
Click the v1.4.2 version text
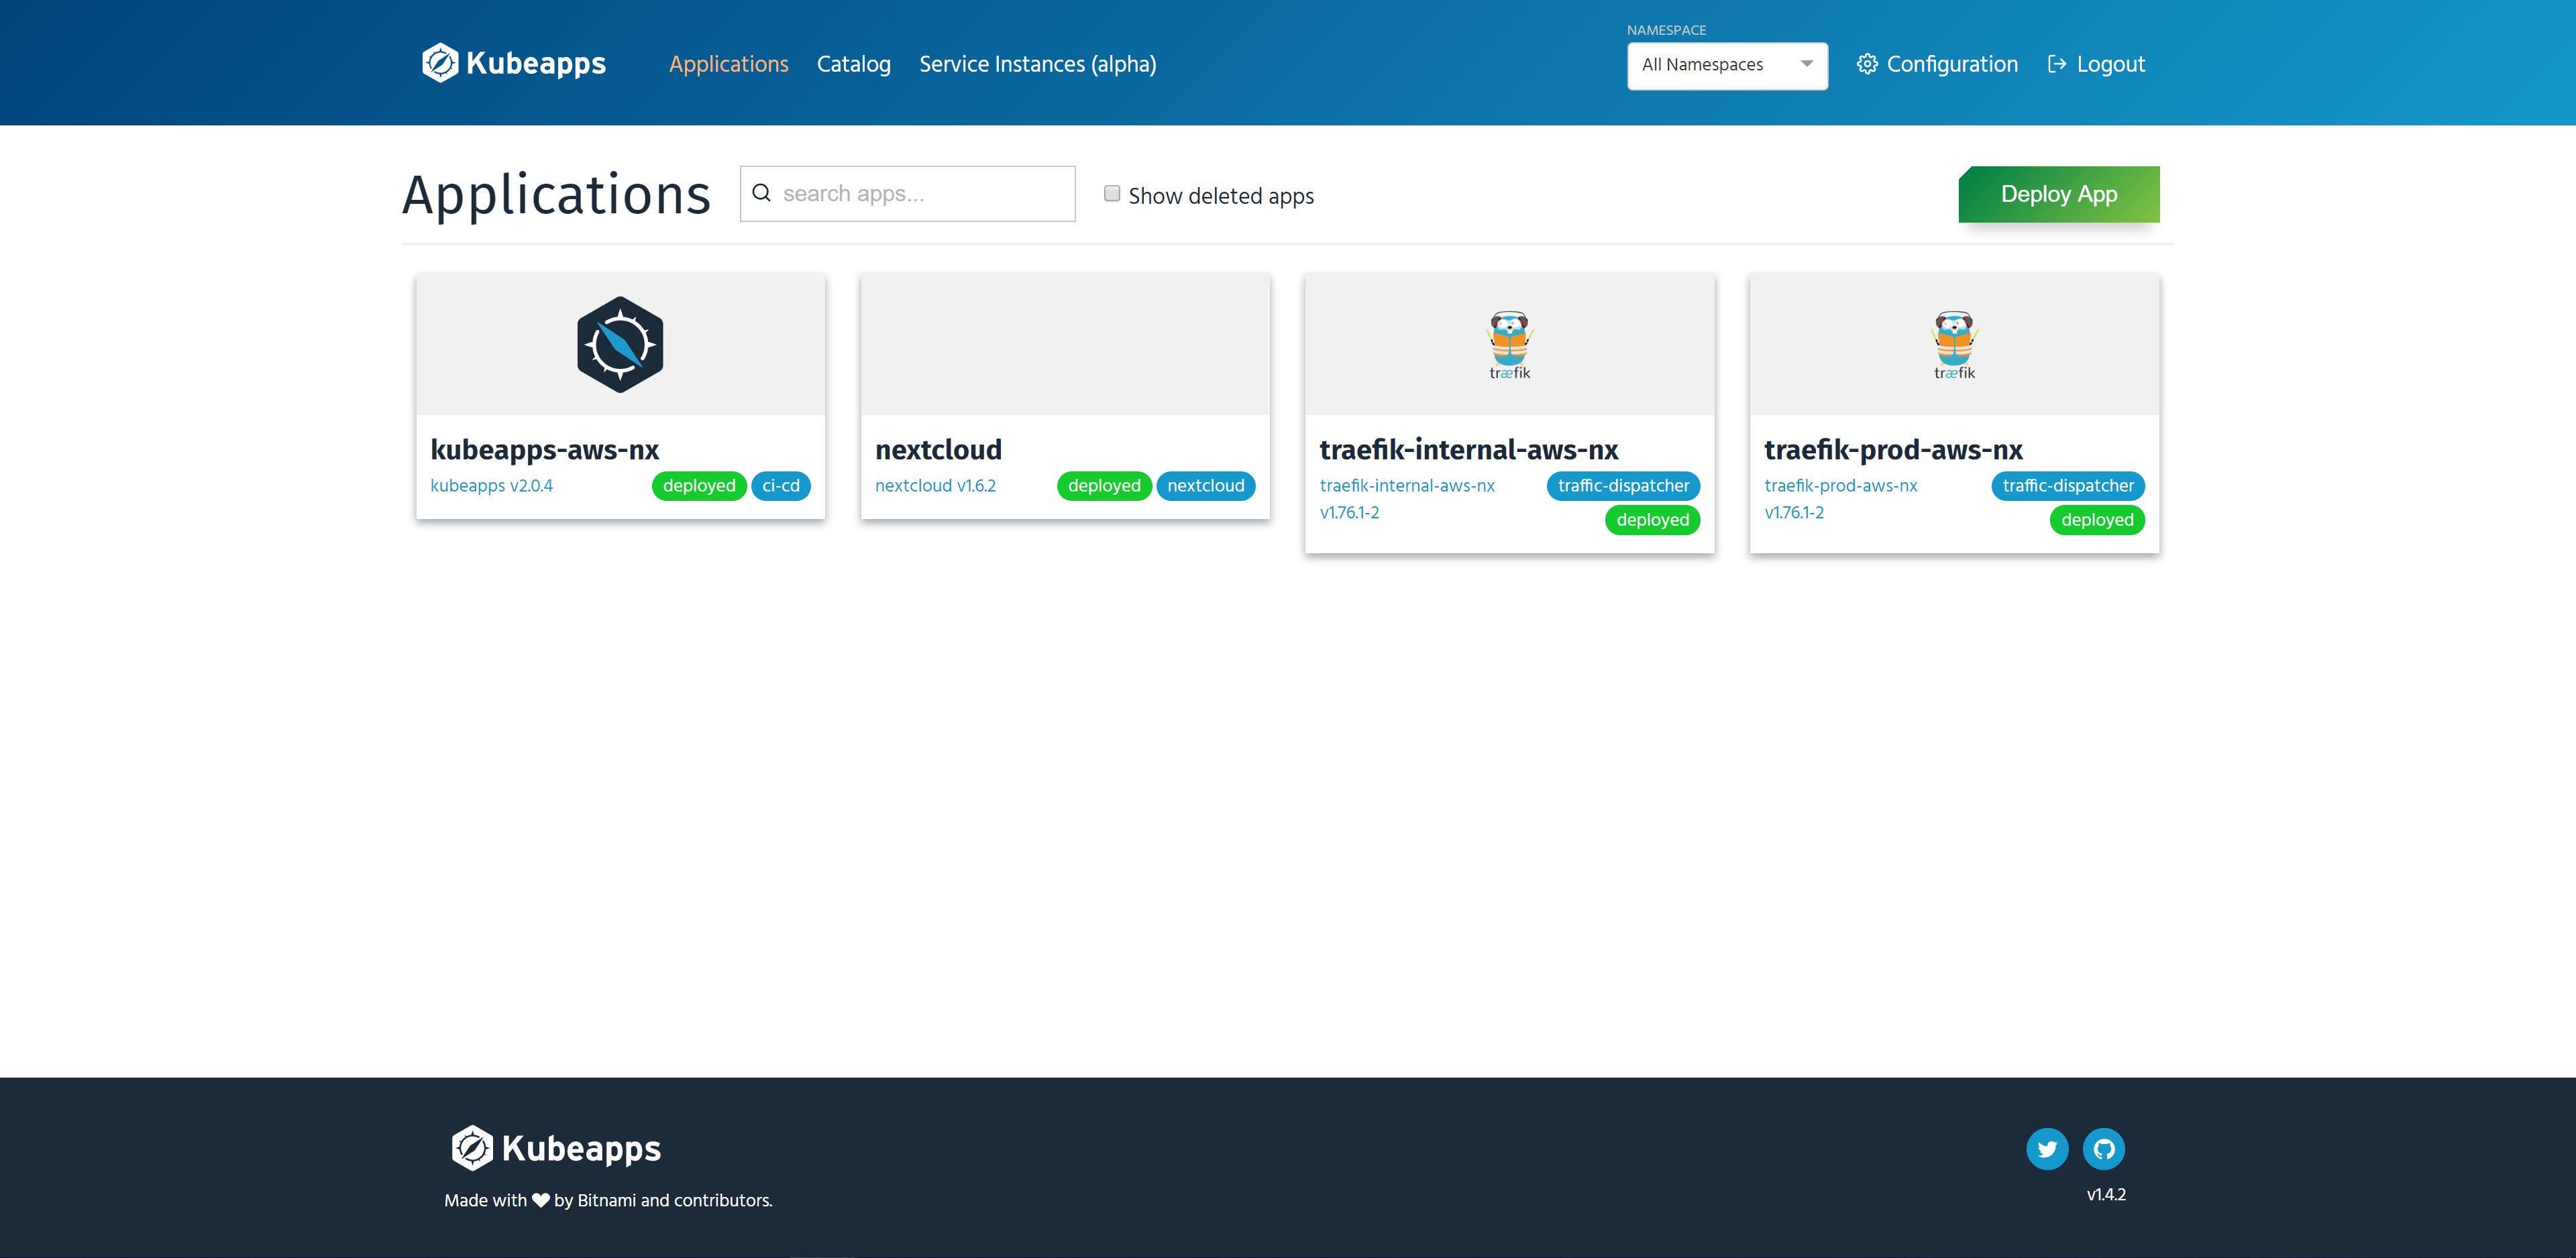(x=2105, y=1194)
